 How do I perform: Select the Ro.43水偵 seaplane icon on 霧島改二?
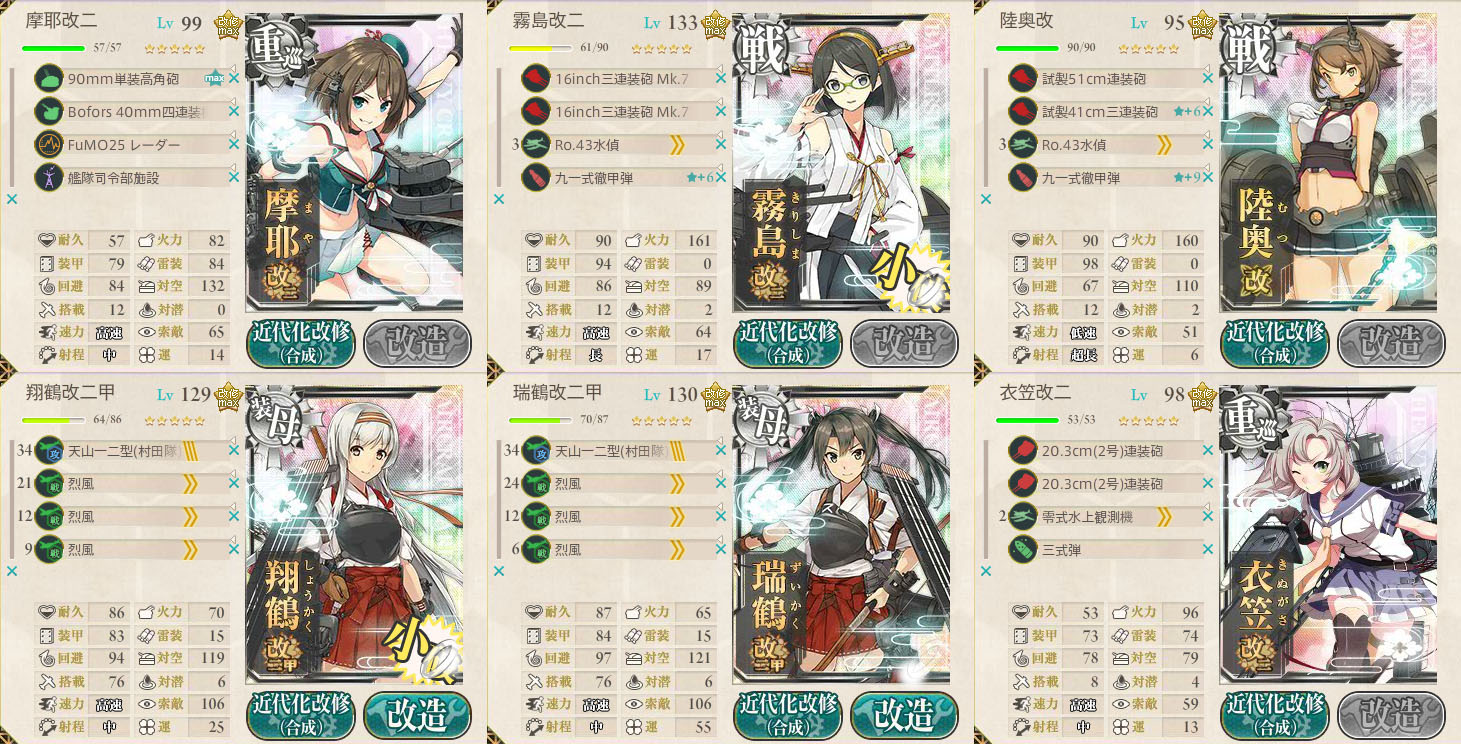[535, 144]
